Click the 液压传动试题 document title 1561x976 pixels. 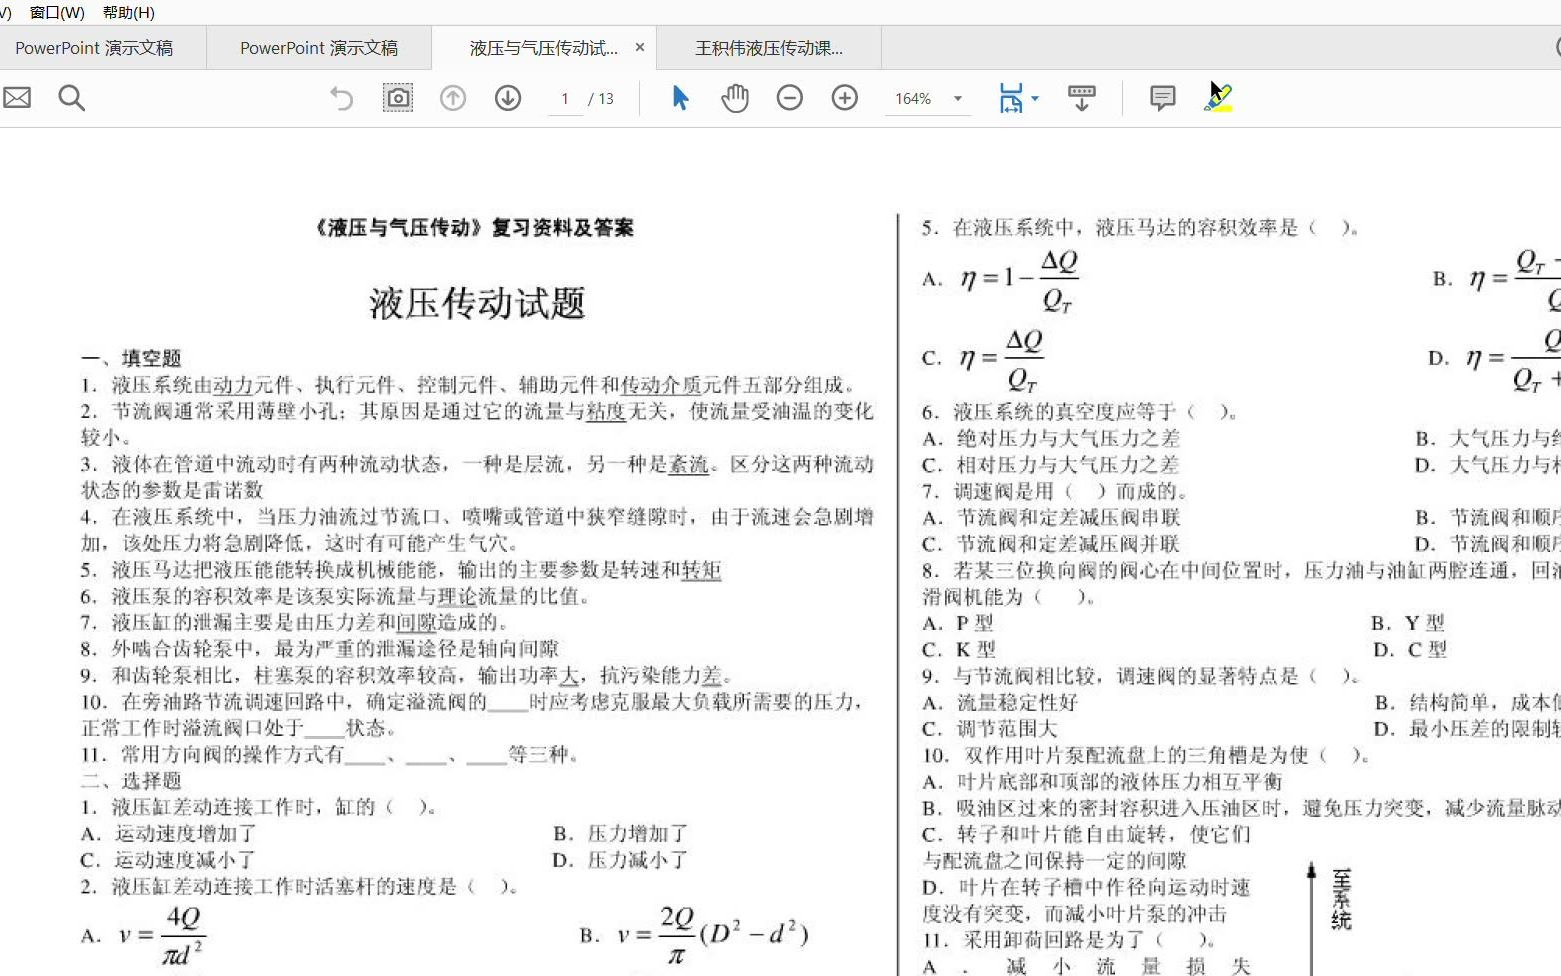coord(477,303)
